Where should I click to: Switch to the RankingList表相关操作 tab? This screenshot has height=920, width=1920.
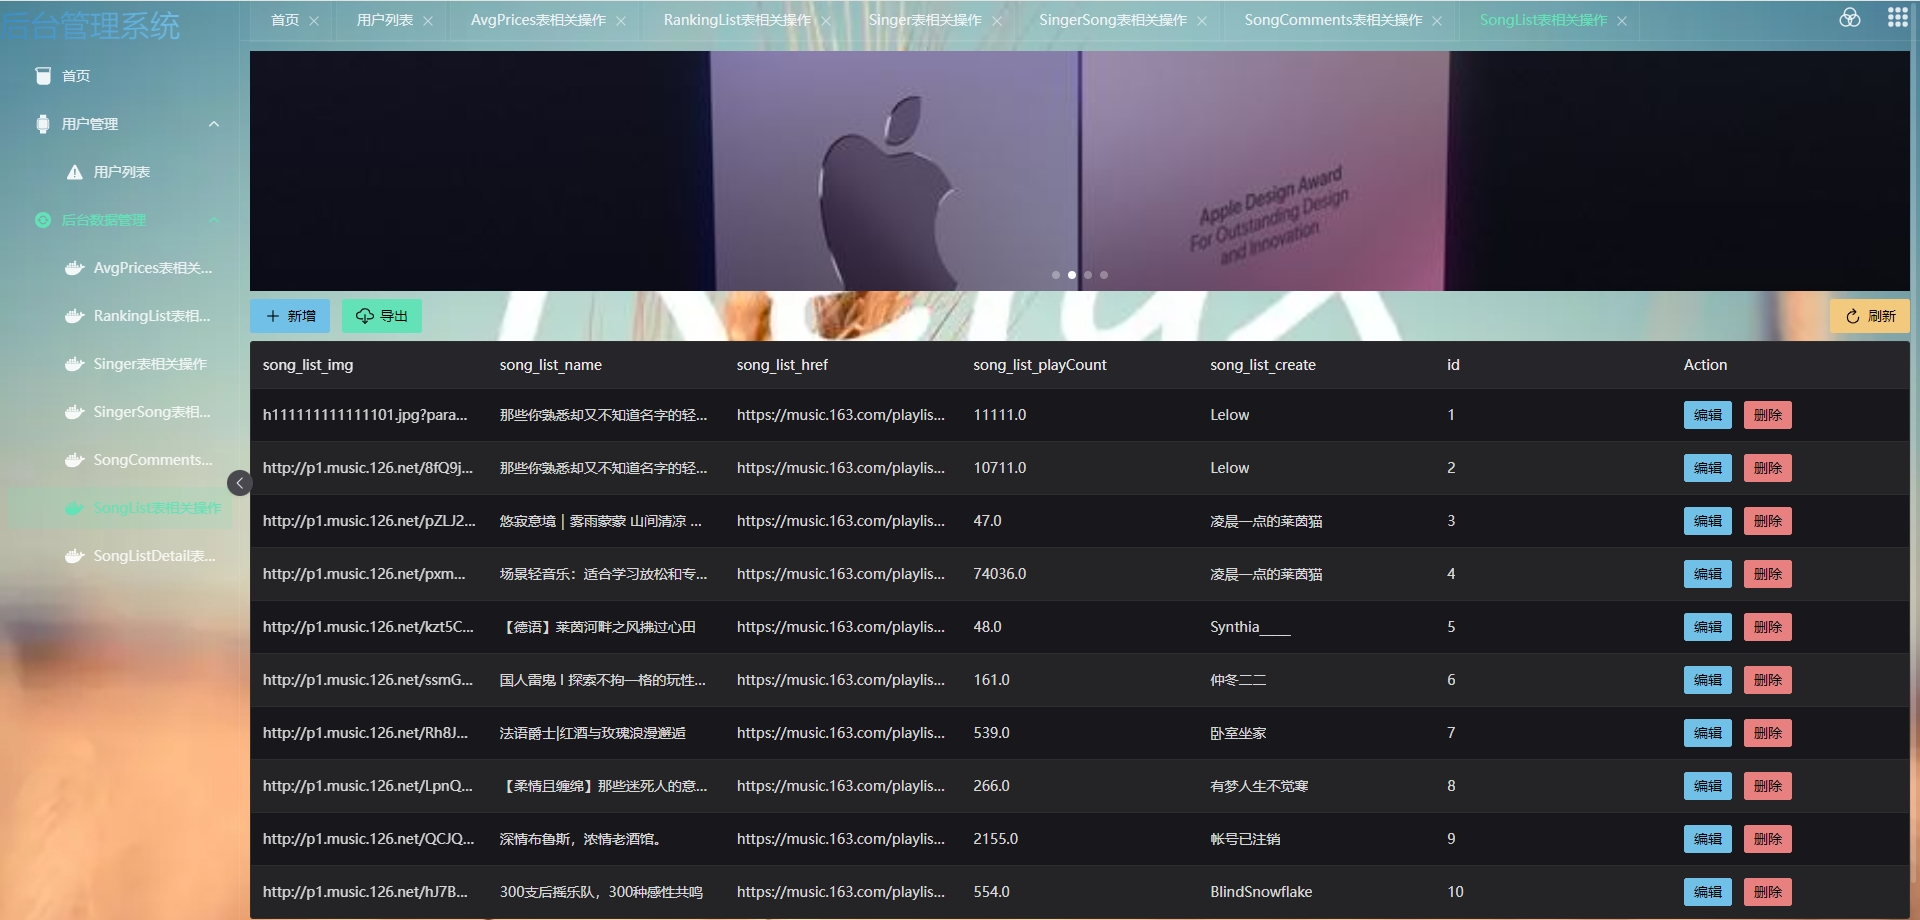tap(737, 20)
